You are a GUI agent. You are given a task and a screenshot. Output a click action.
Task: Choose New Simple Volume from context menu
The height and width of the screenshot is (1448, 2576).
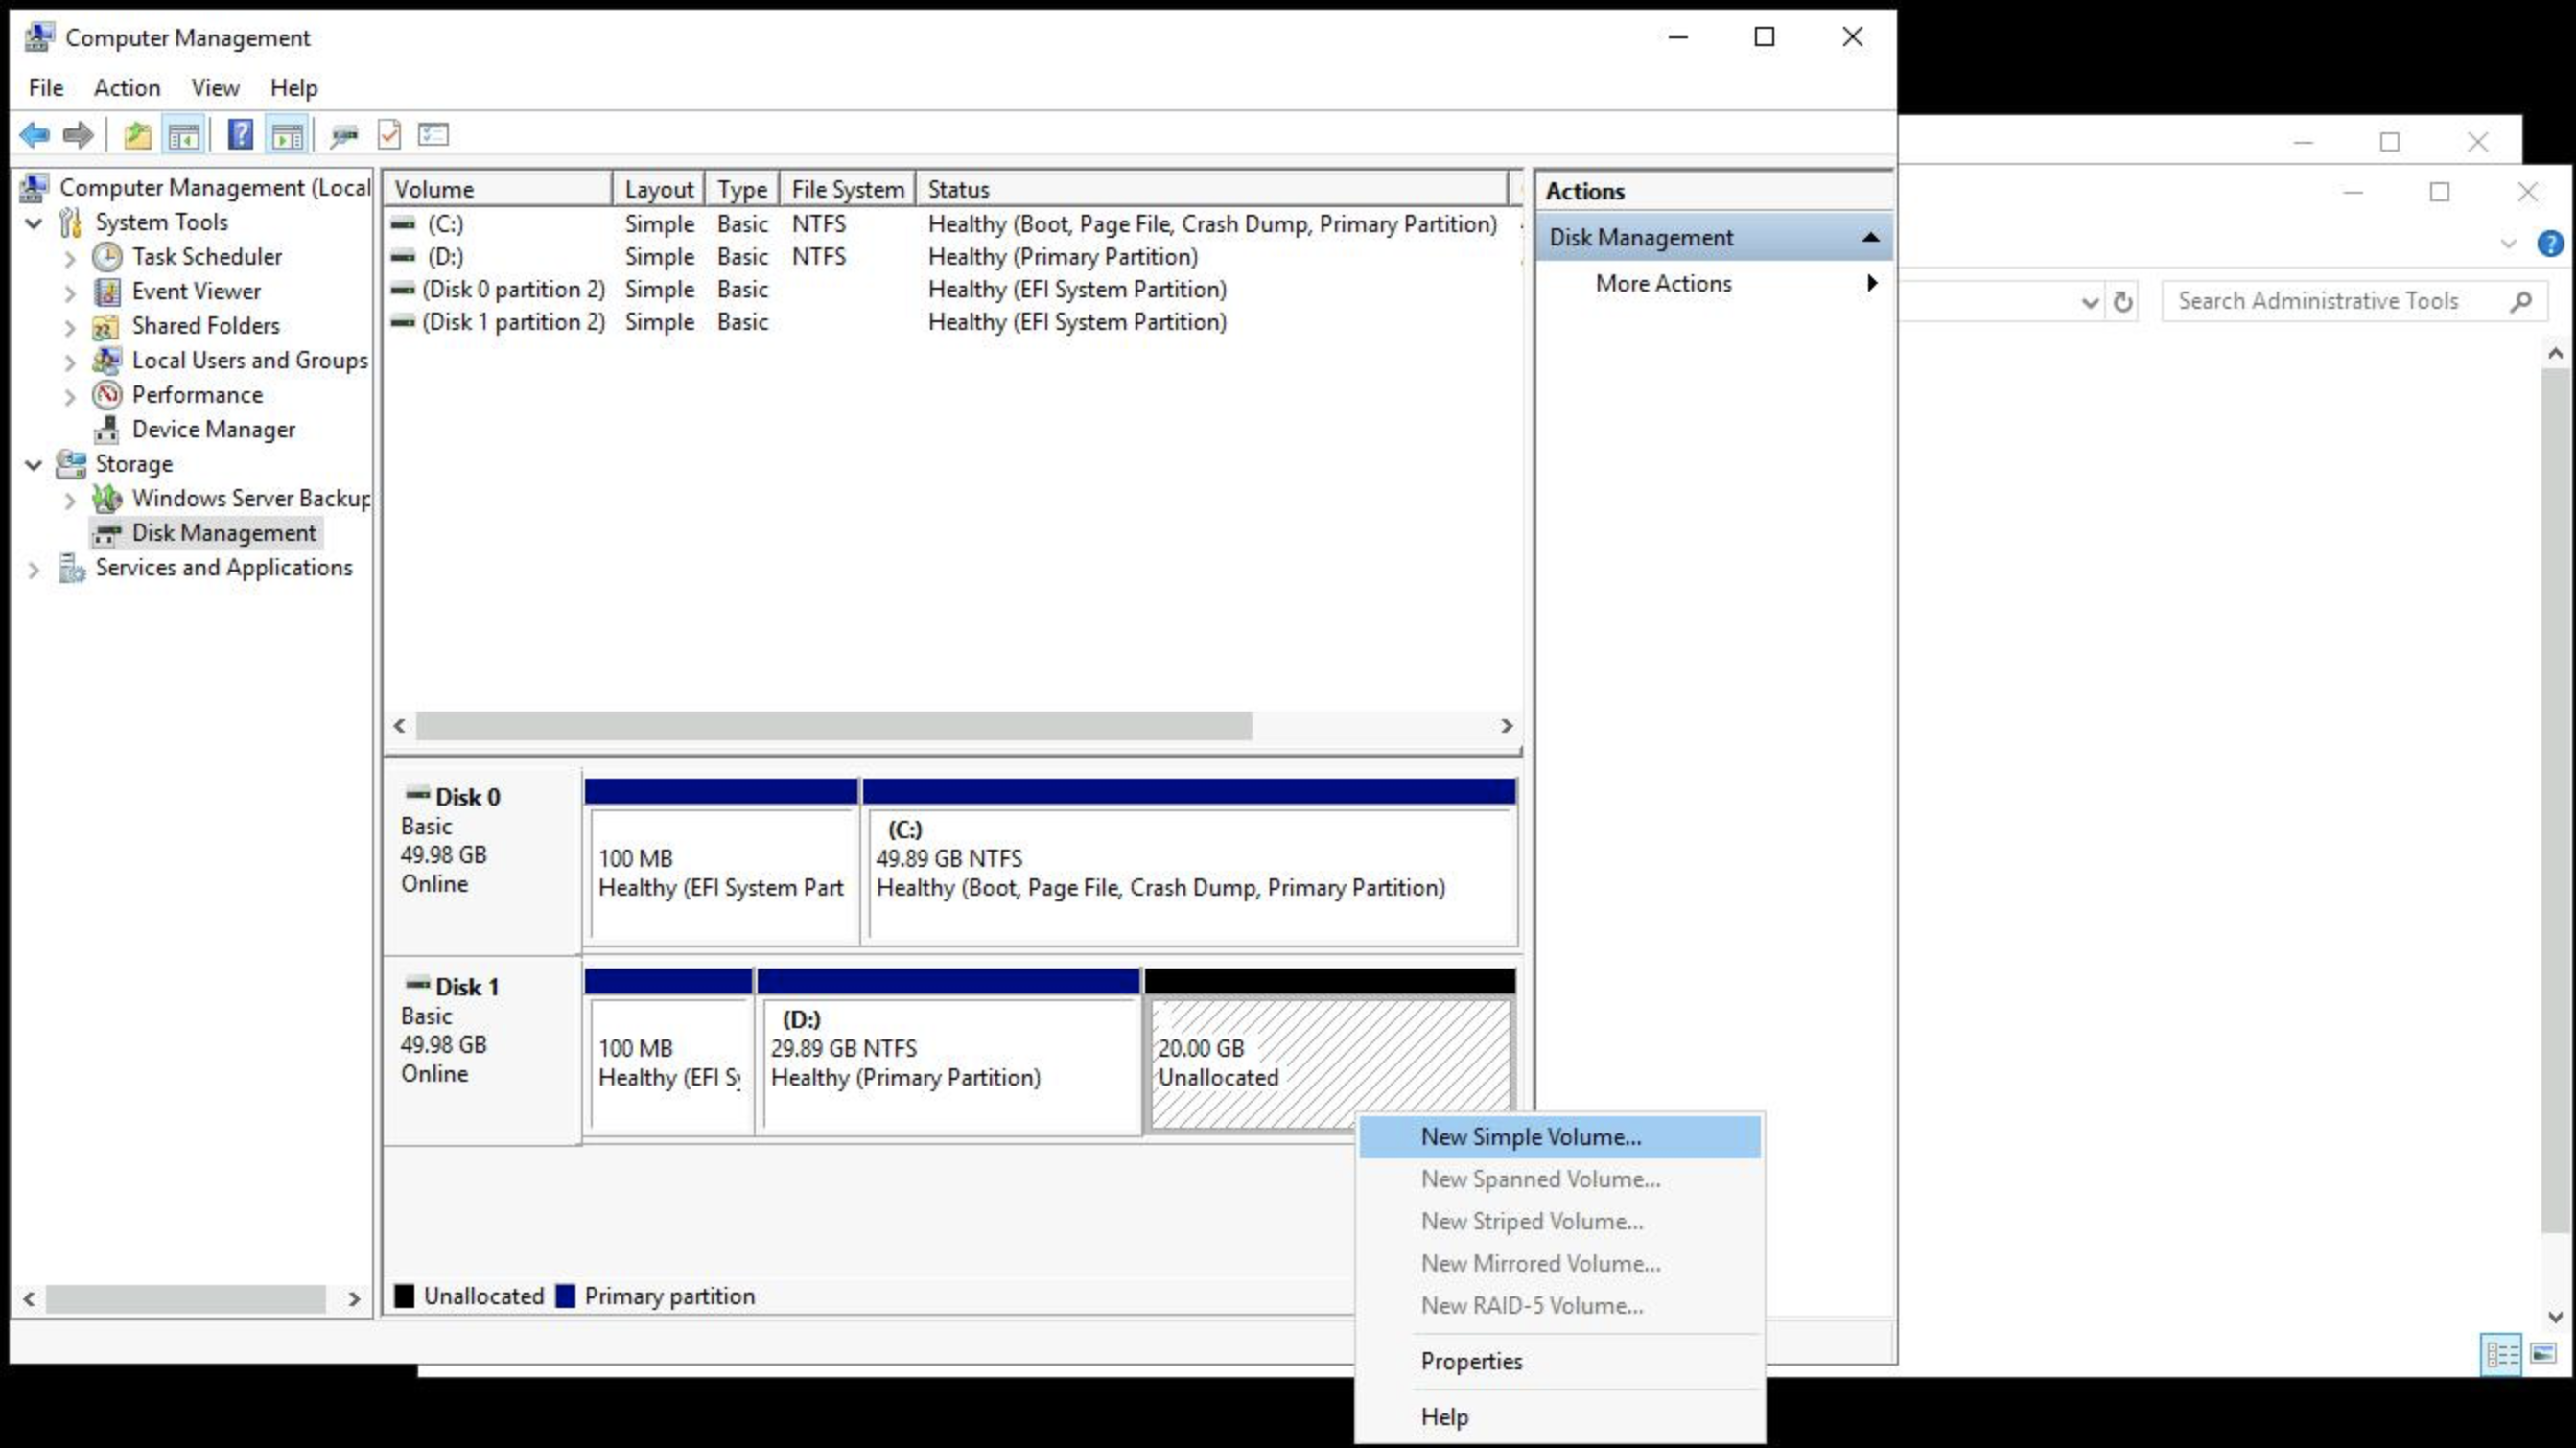click(x=1559, y=1137)
